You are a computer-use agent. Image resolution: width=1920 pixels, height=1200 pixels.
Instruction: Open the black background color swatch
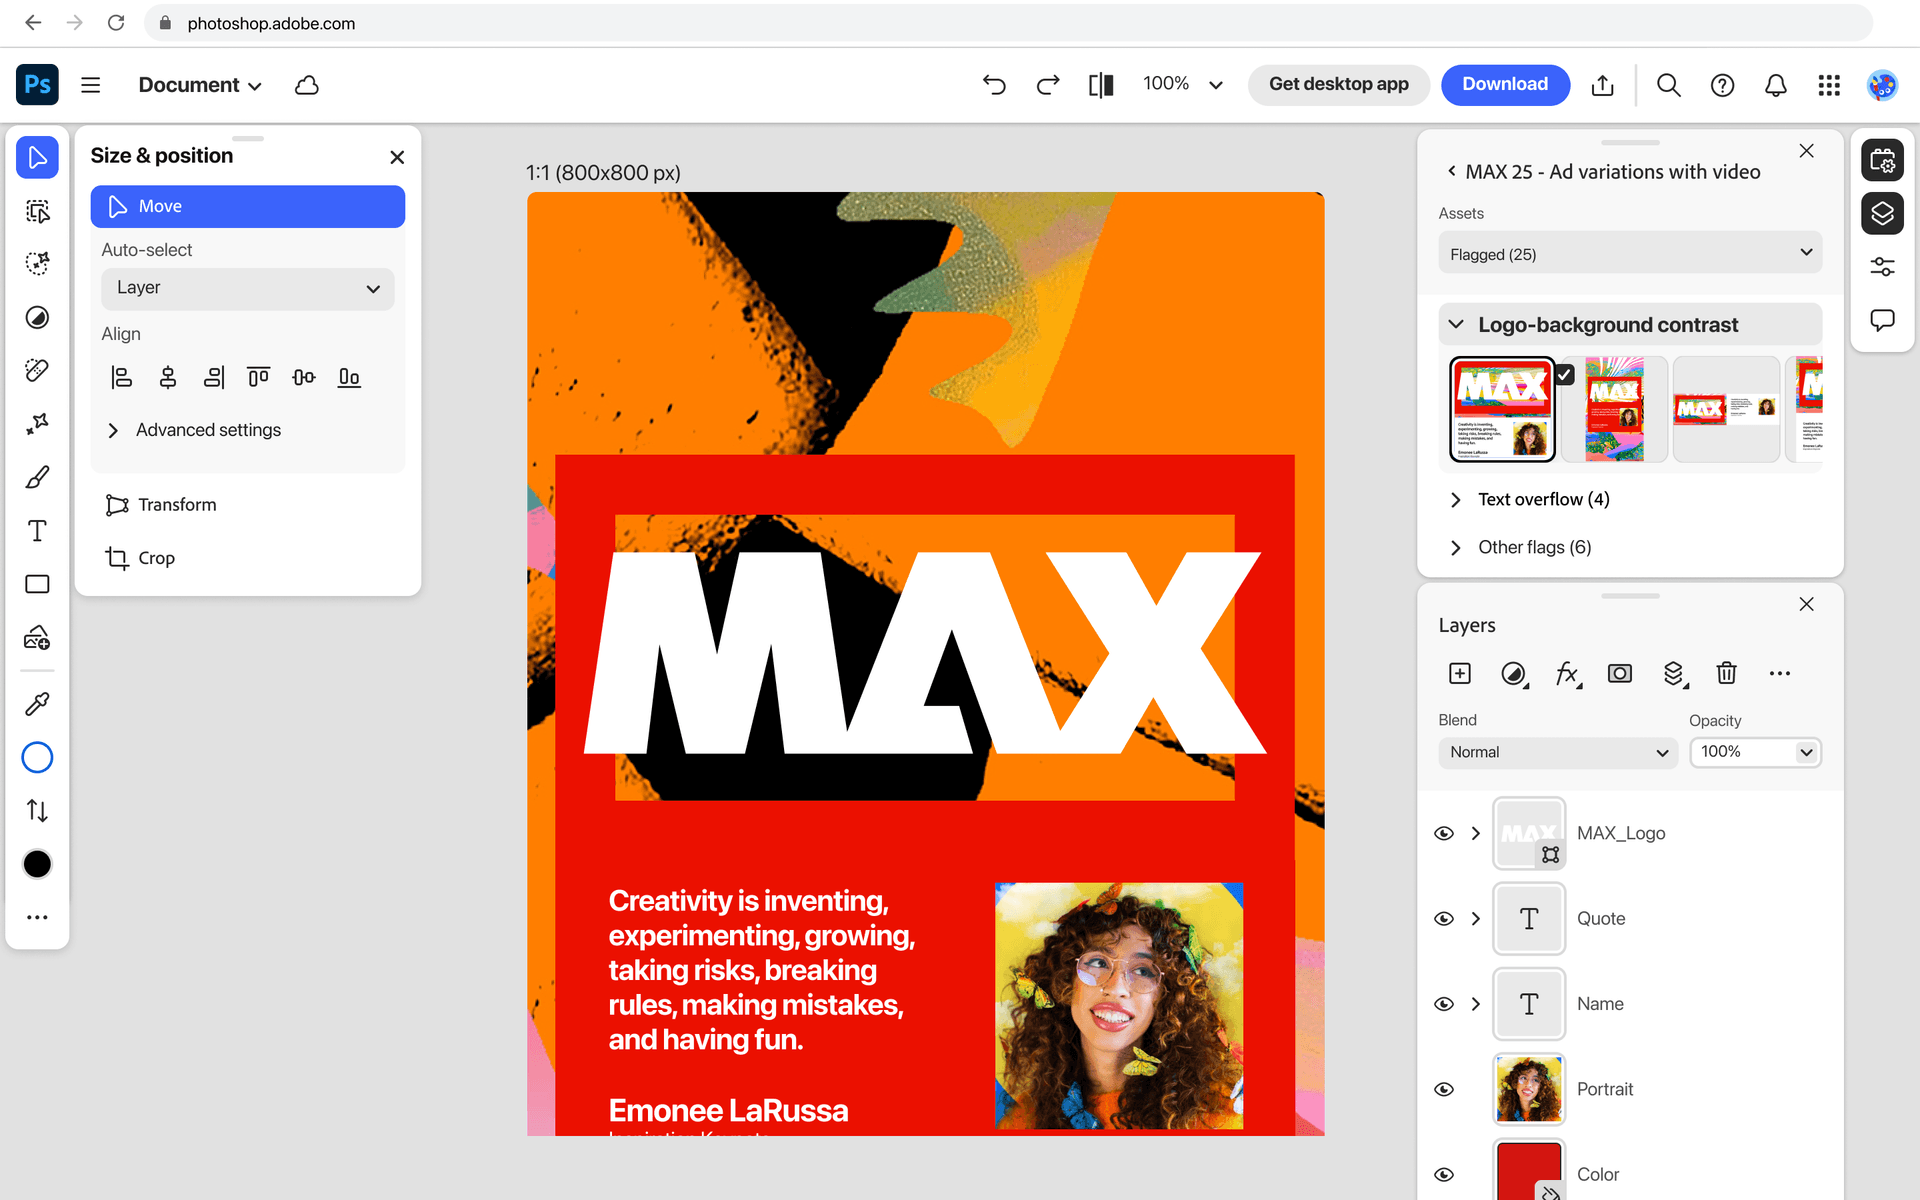click(x=37, y=864)
